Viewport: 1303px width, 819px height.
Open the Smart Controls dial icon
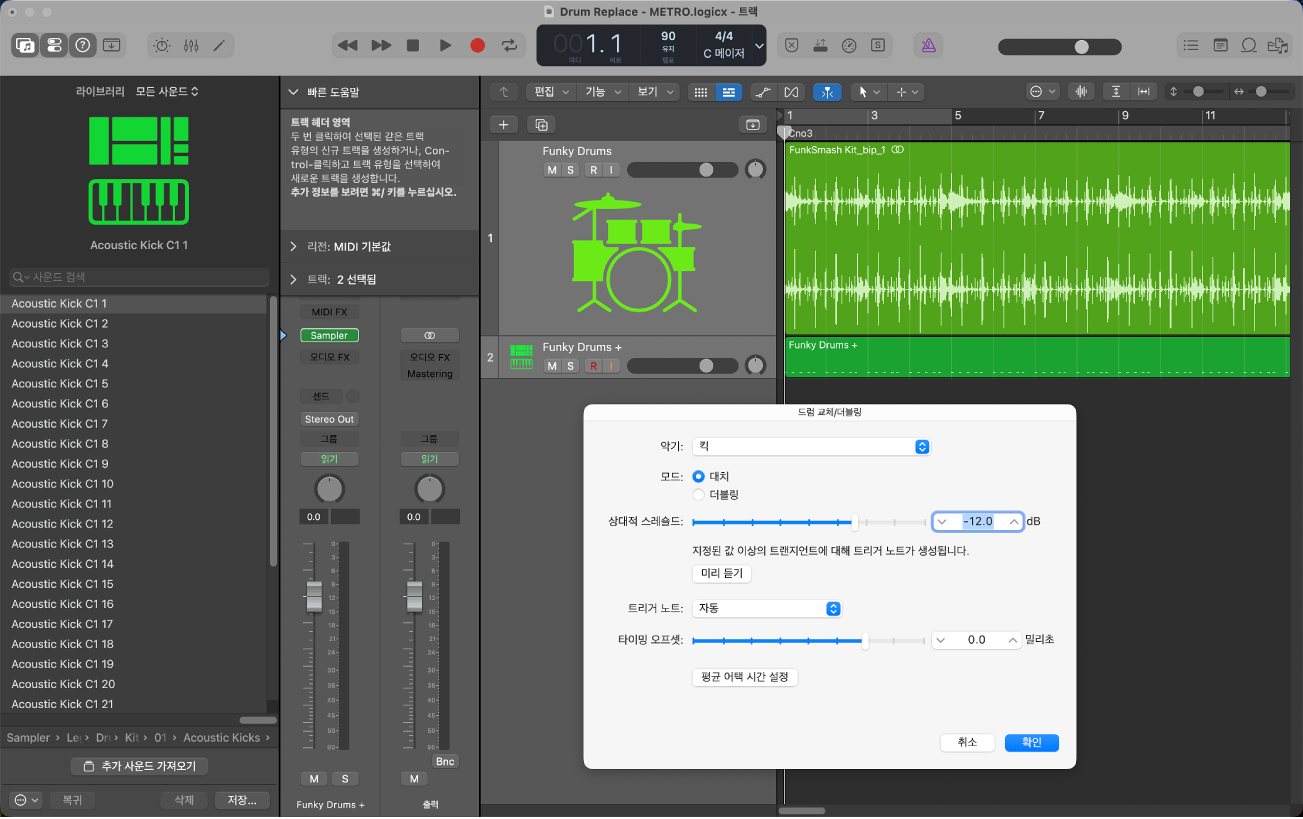[162, 45]
